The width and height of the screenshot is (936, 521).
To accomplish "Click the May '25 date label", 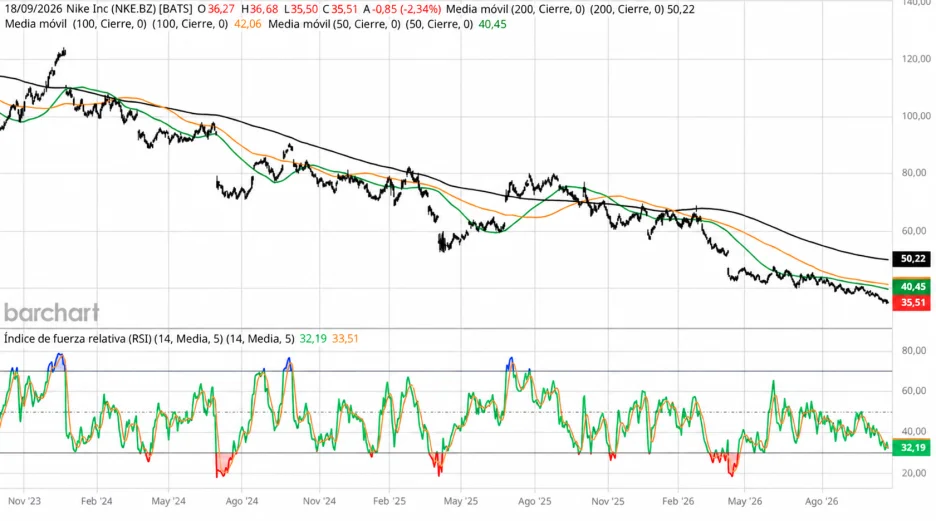I will tap(461, 501).
